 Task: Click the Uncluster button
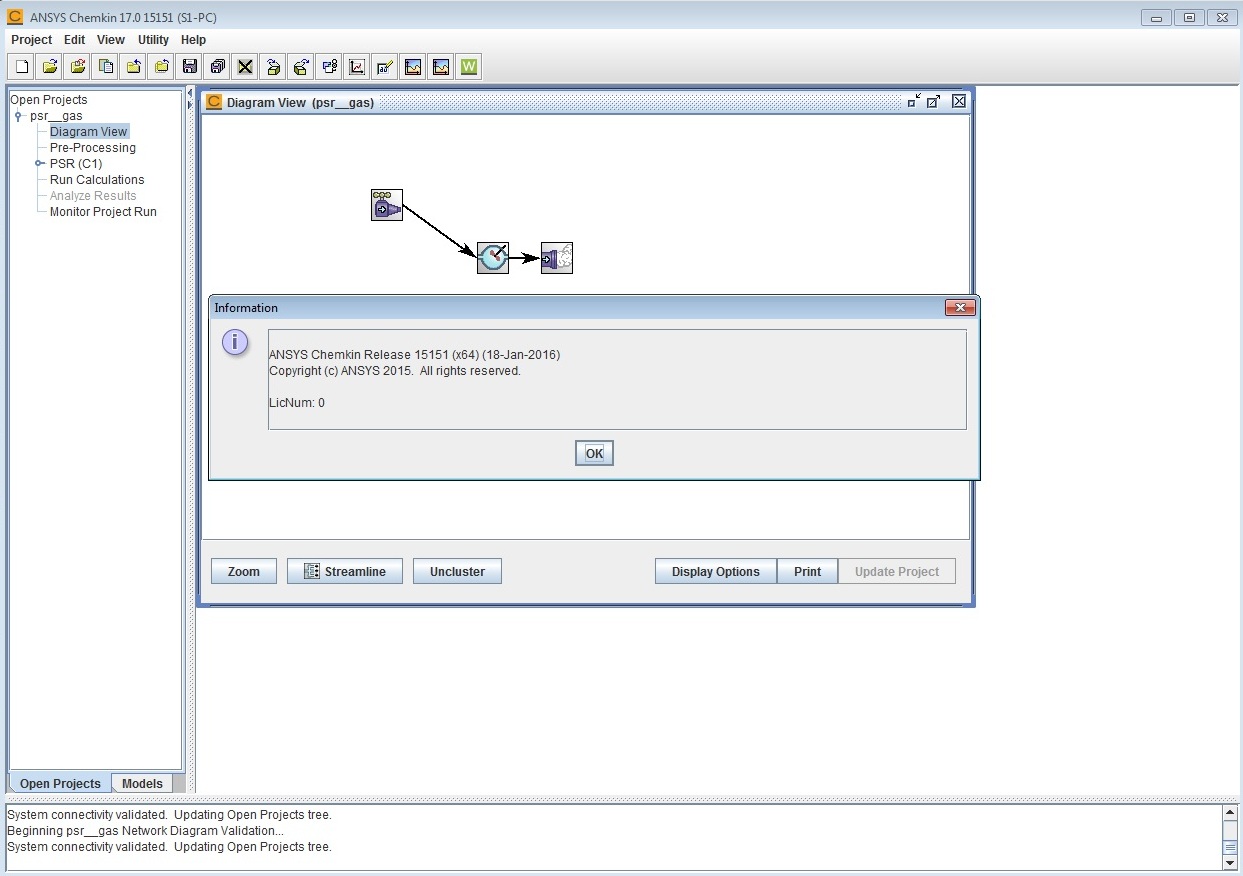[457, 572]
